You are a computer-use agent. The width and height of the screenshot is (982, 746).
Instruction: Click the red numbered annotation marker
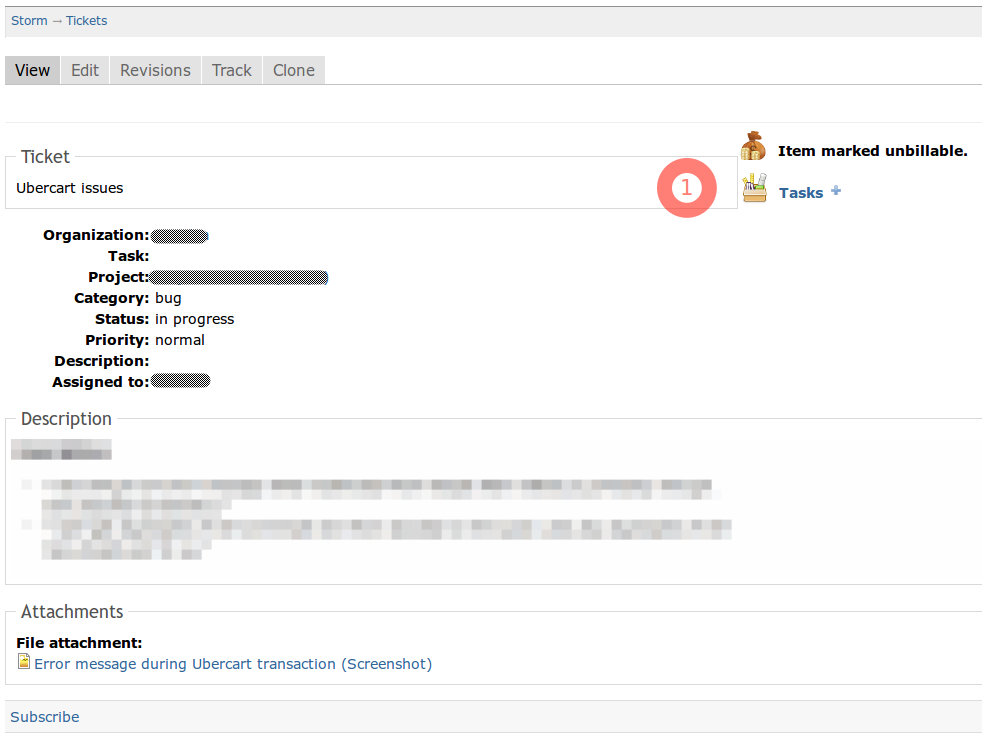(687, 187)
